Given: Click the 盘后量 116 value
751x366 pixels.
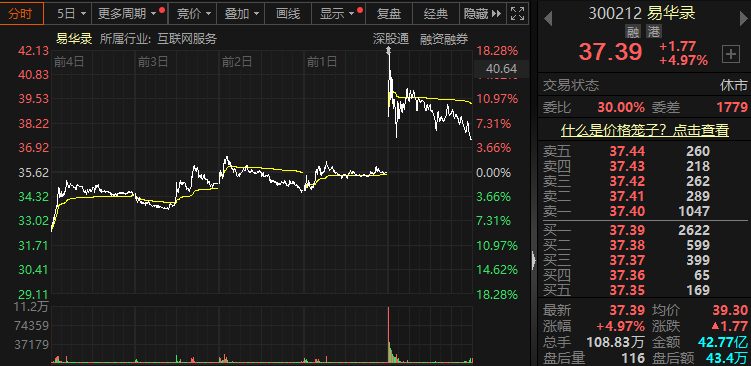Looking at the screenshot, I should click(x=632, y=358).
